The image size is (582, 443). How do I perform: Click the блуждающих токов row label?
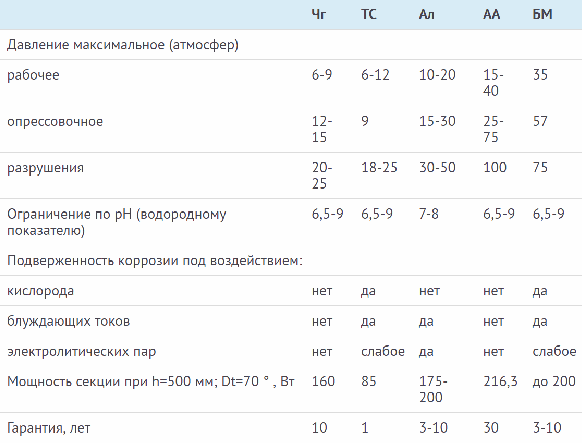(69, 321)
